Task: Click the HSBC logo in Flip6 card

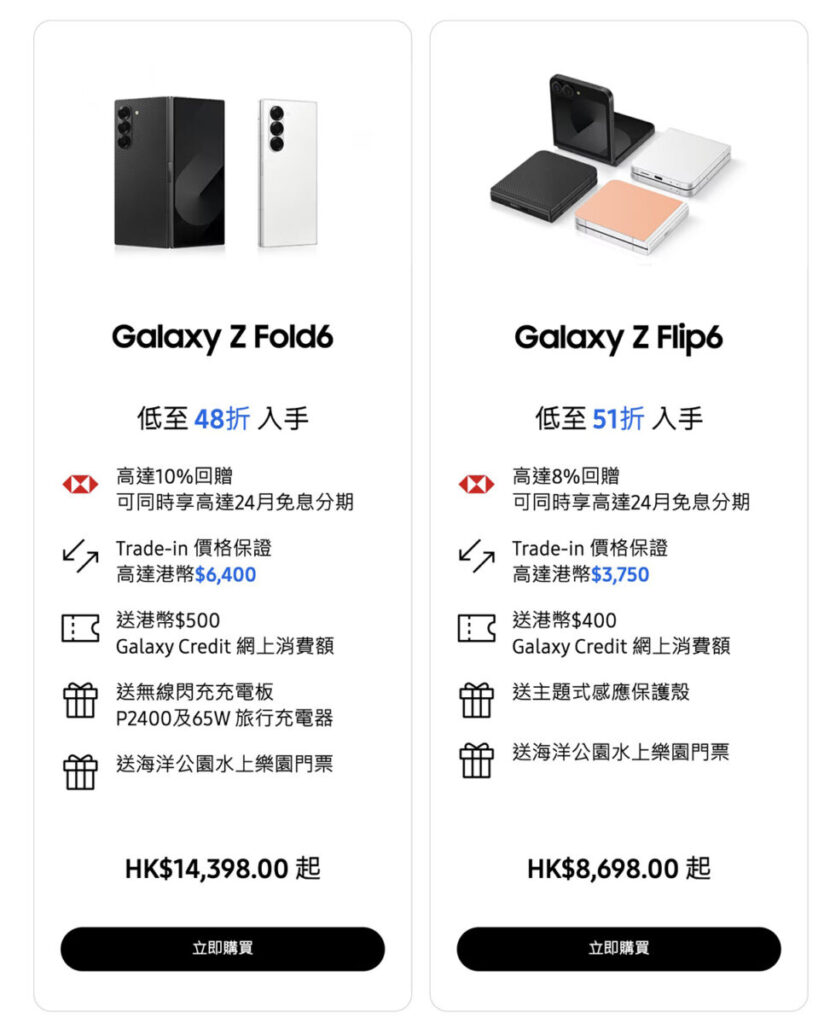Action: (x=476, y=485)
